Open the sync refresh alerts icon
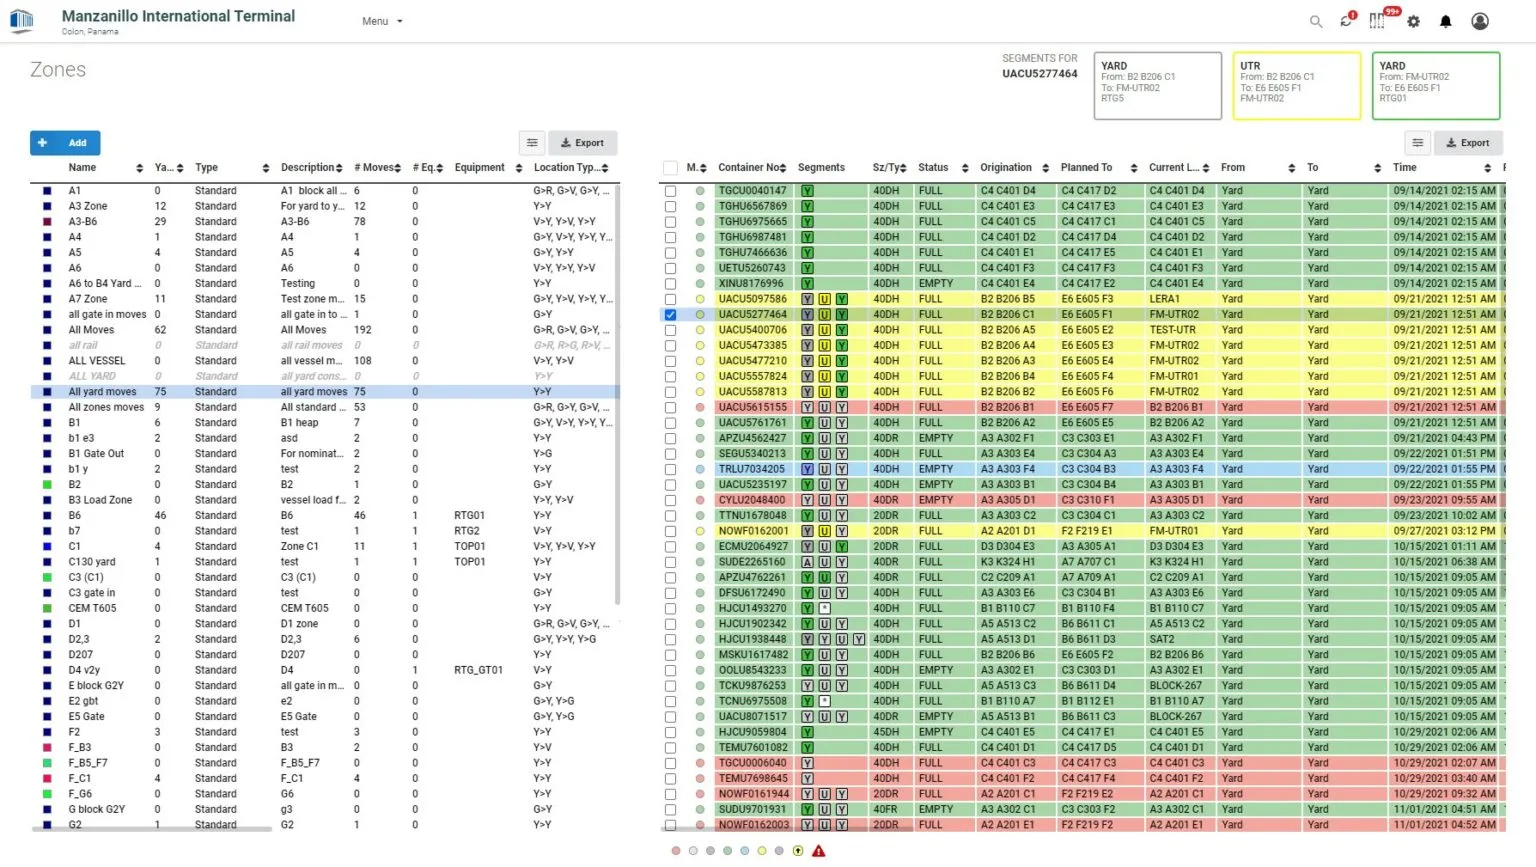 click(x=1346, y=21)
